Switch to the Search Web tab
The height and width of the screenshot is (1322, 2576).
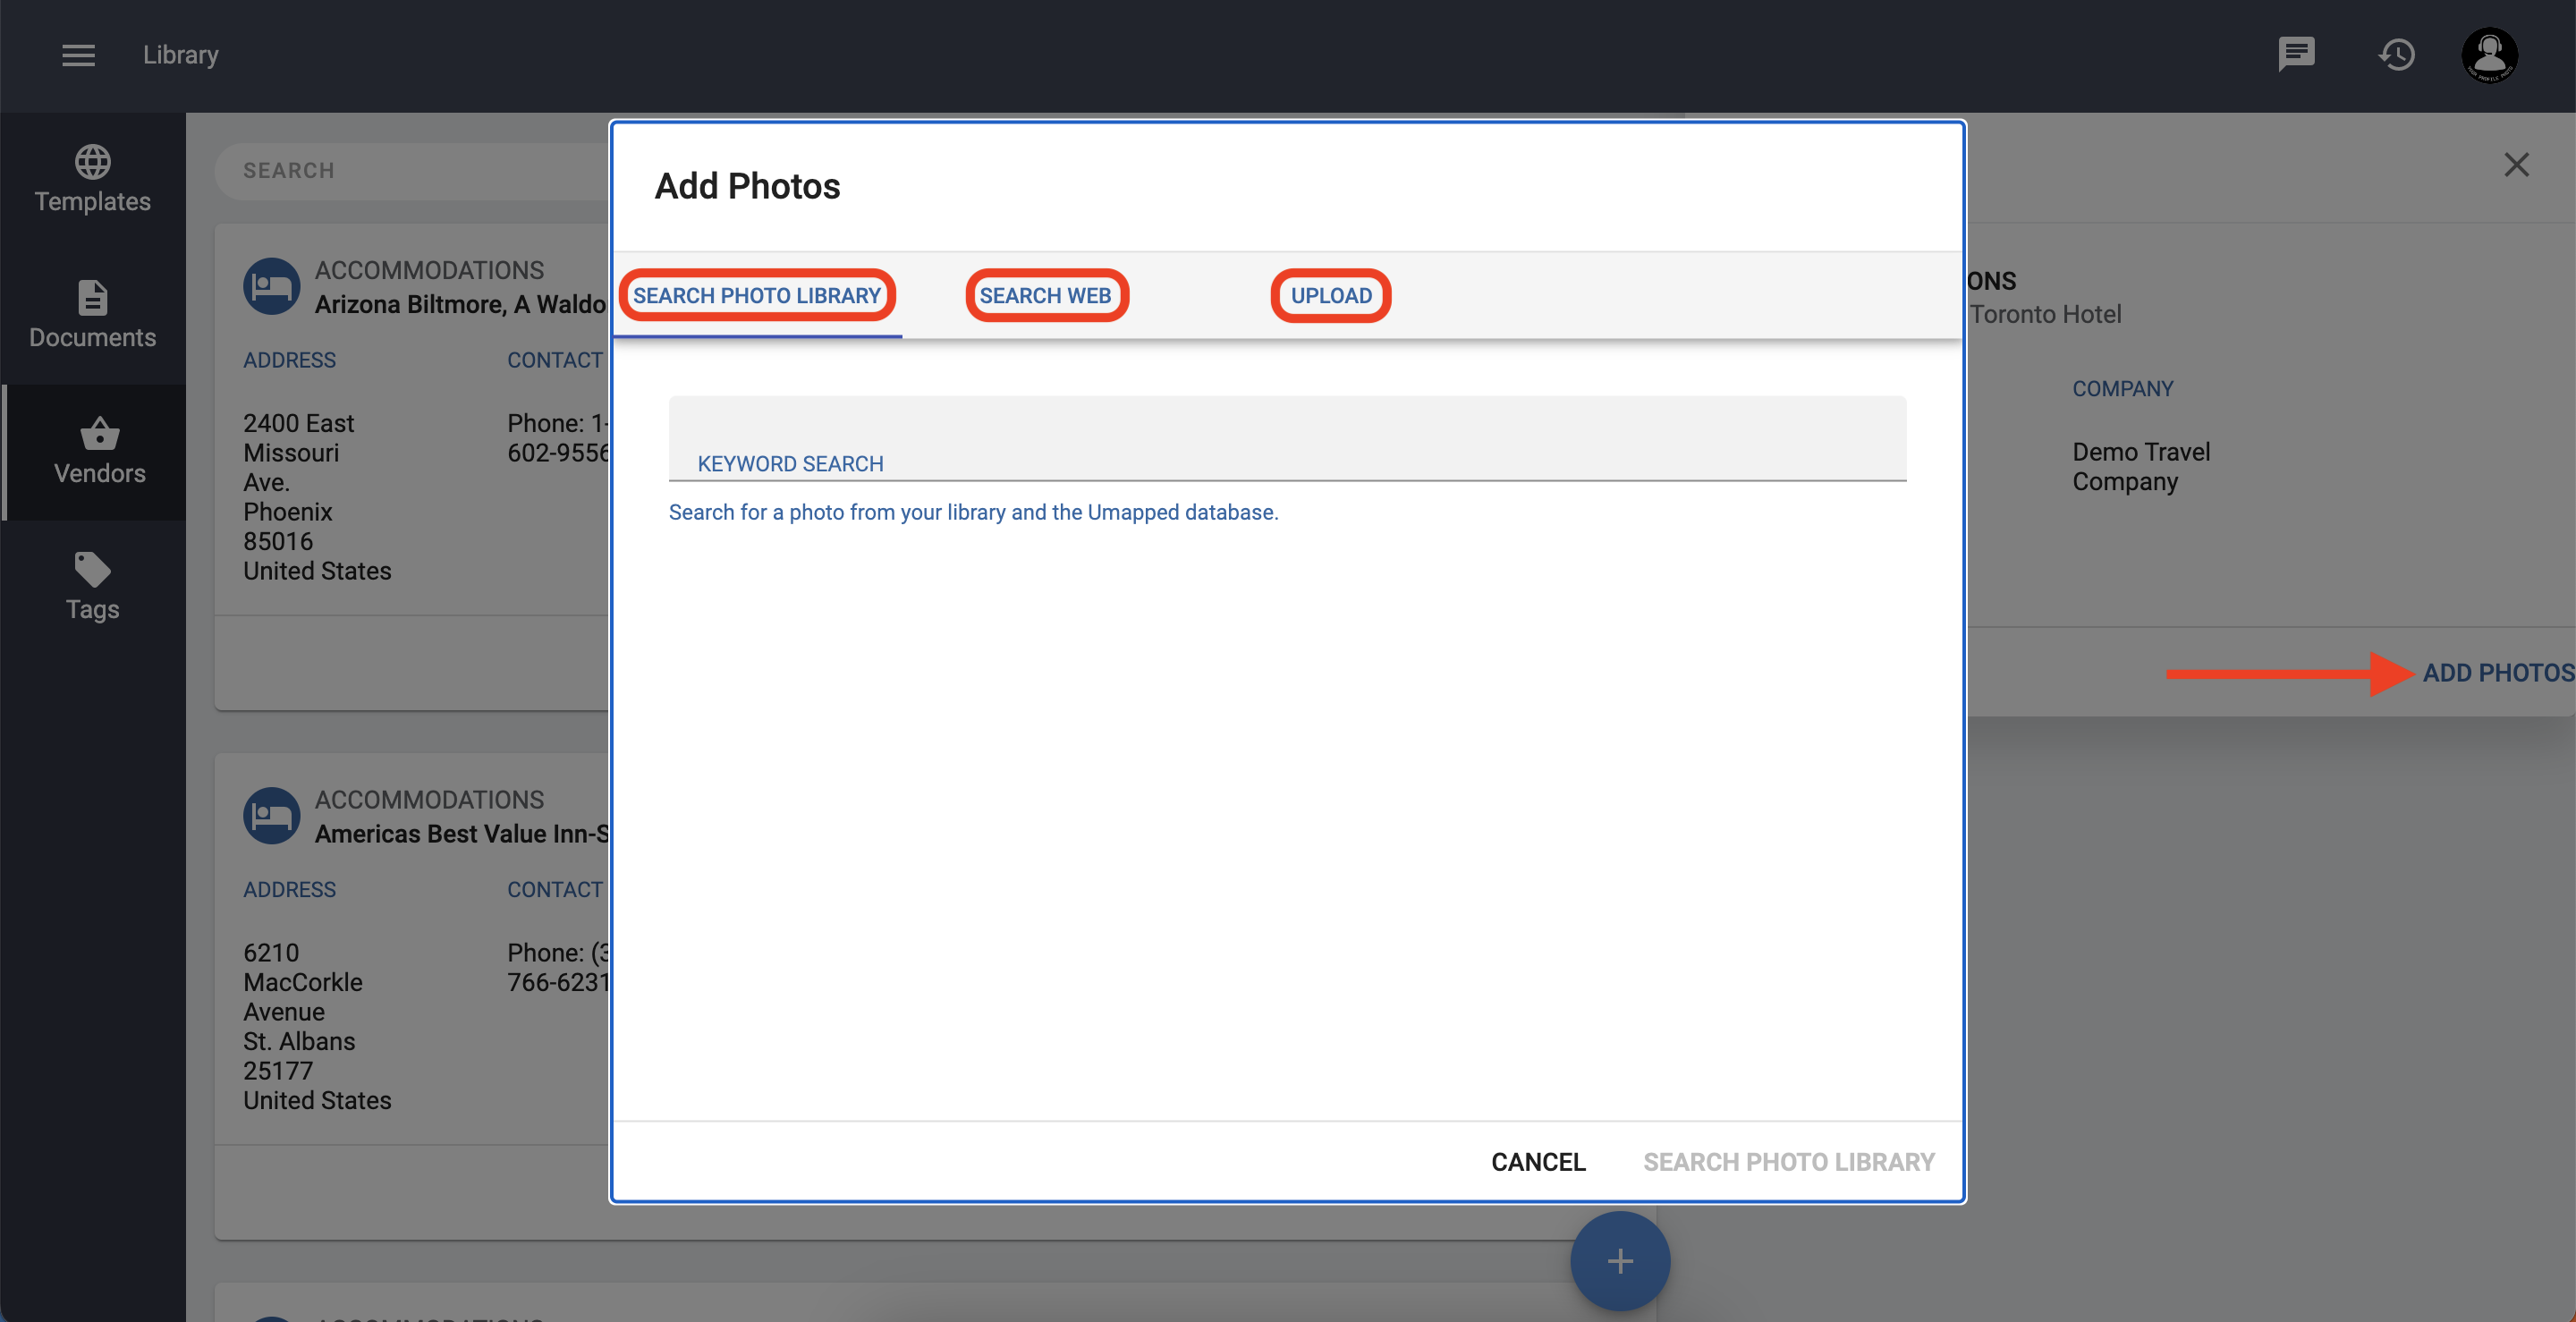[x=1046, y=296]
